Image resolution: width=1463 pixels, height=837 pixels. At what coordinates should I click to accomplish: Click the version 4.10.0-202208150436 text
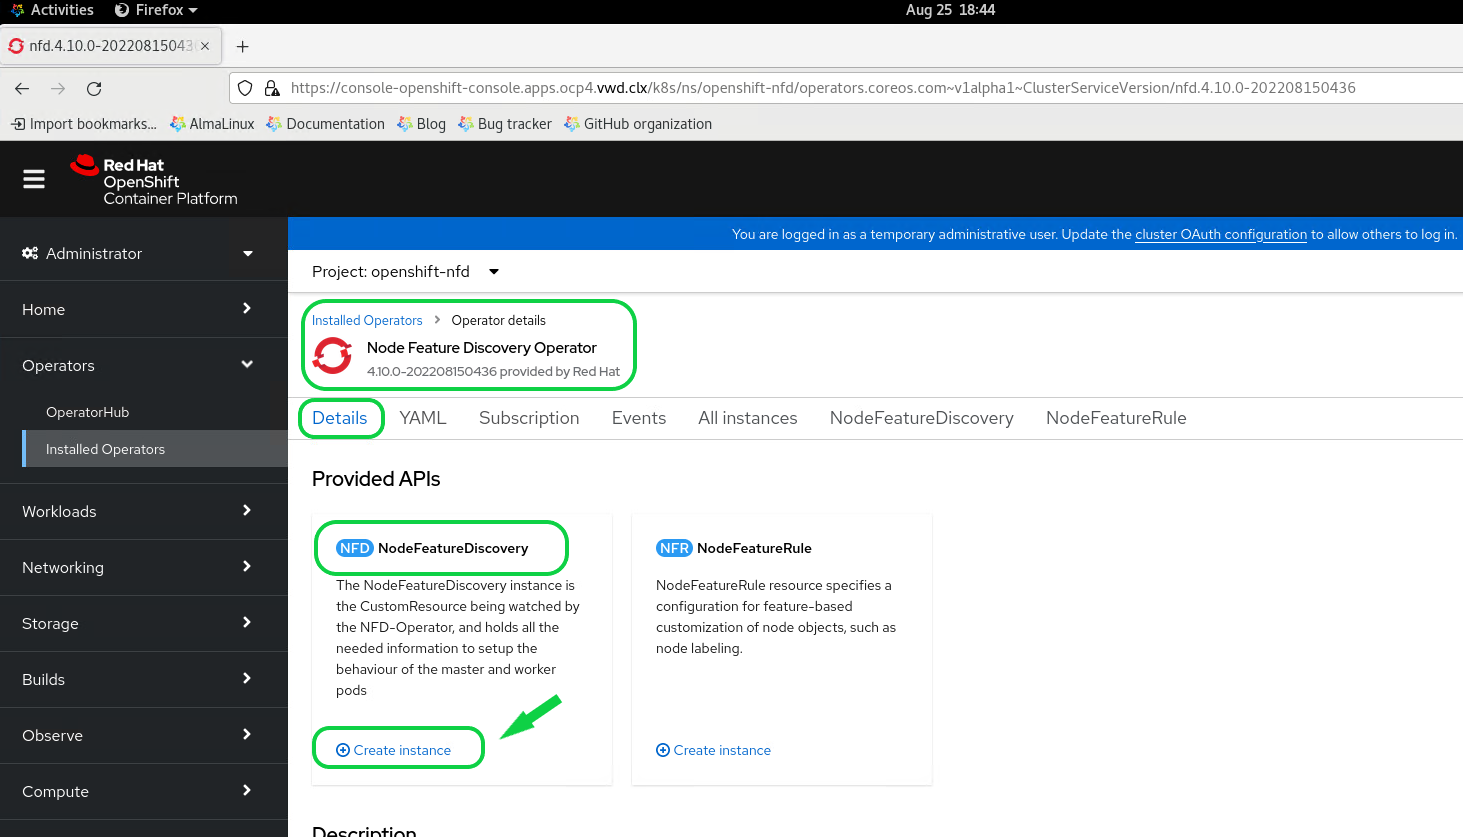[x=432, y=371]
